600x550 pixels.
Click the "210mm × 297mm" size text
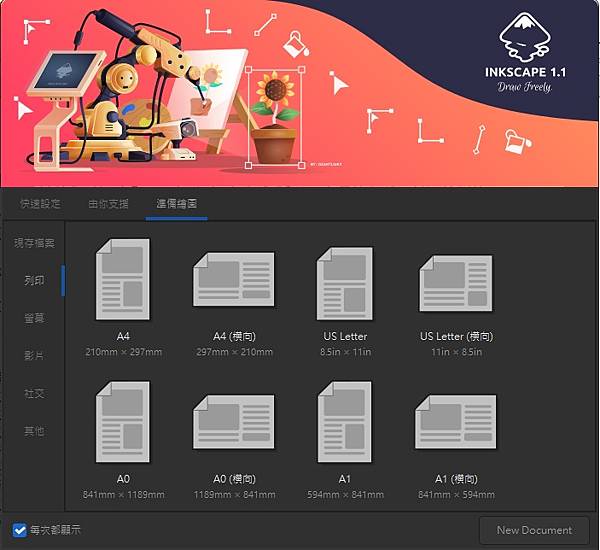(123, 352)
